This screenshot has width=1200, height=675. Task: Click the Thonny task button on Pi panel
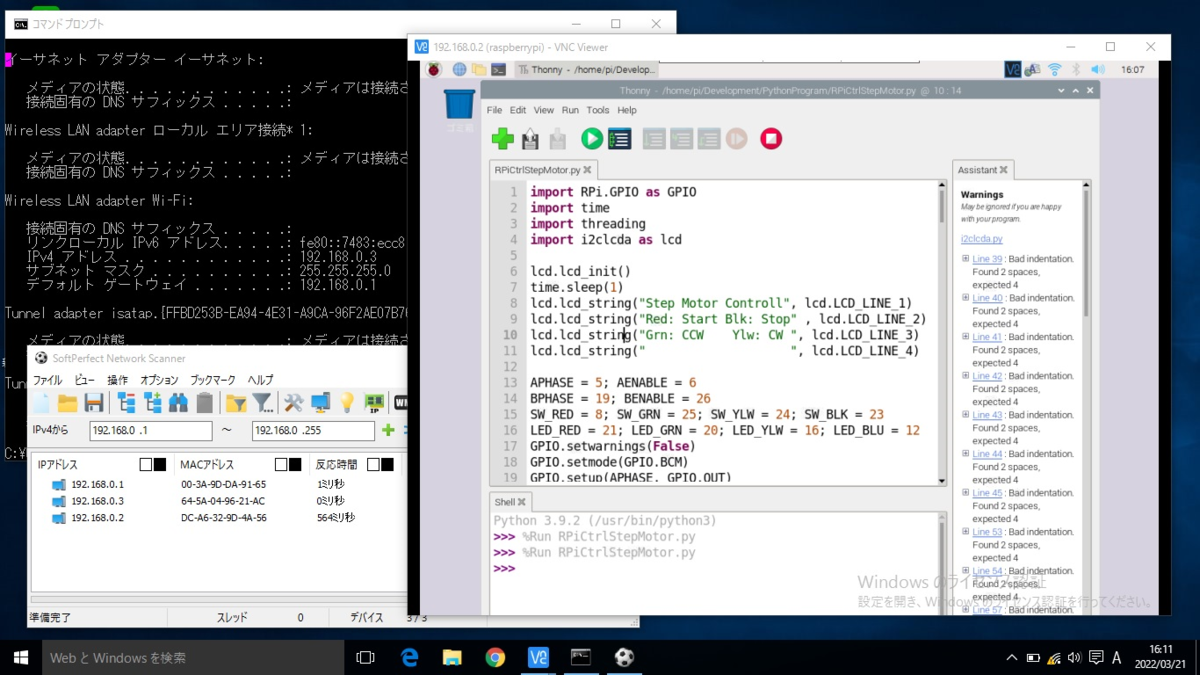click(587, 70)
